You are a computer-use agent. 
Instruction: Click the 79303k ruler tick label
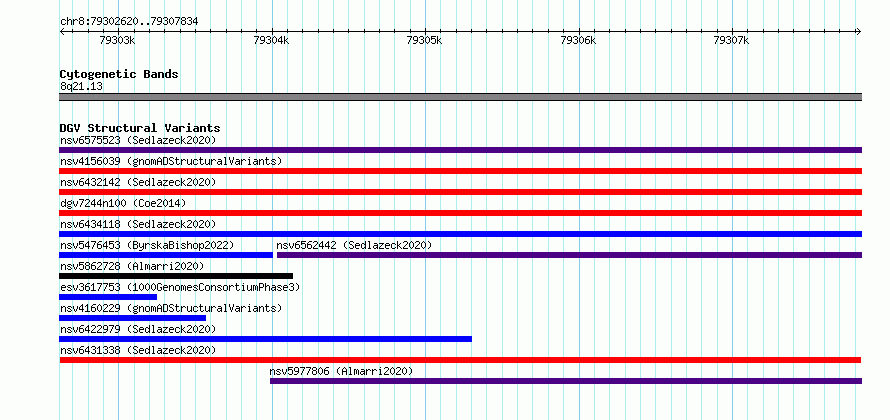coord(117,40)
